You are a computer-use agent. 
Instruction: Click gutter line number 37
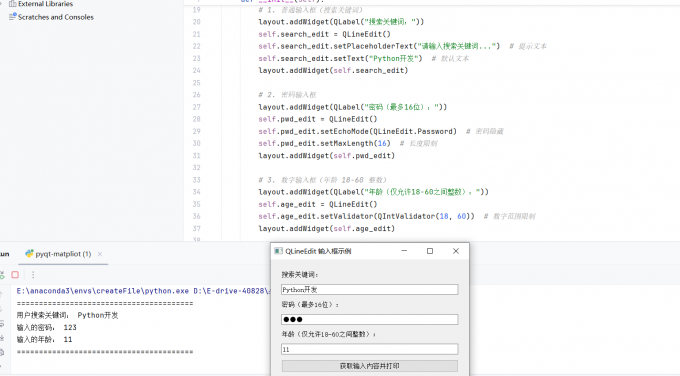pos(196,229)
